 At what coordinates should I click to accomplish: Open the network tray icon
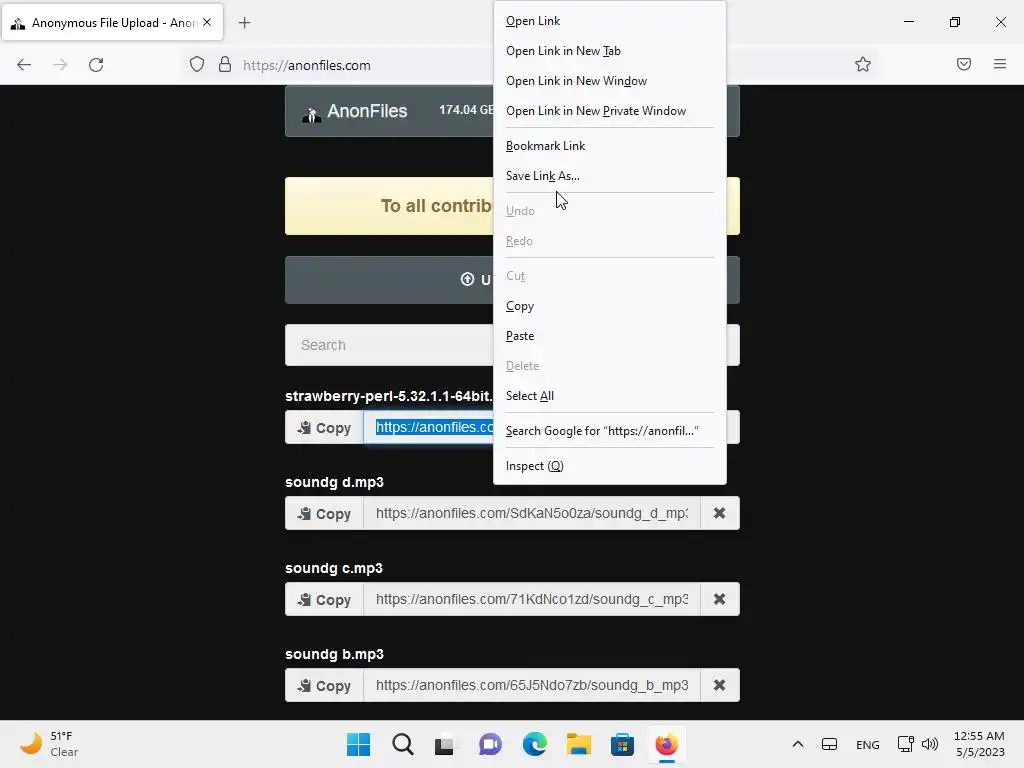pos(906,744)
